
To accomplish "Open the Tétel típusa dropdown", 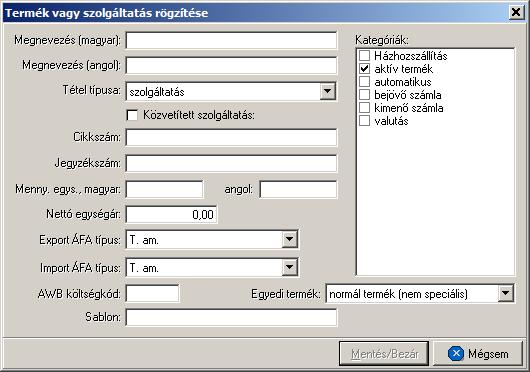I will click(327, 91).
